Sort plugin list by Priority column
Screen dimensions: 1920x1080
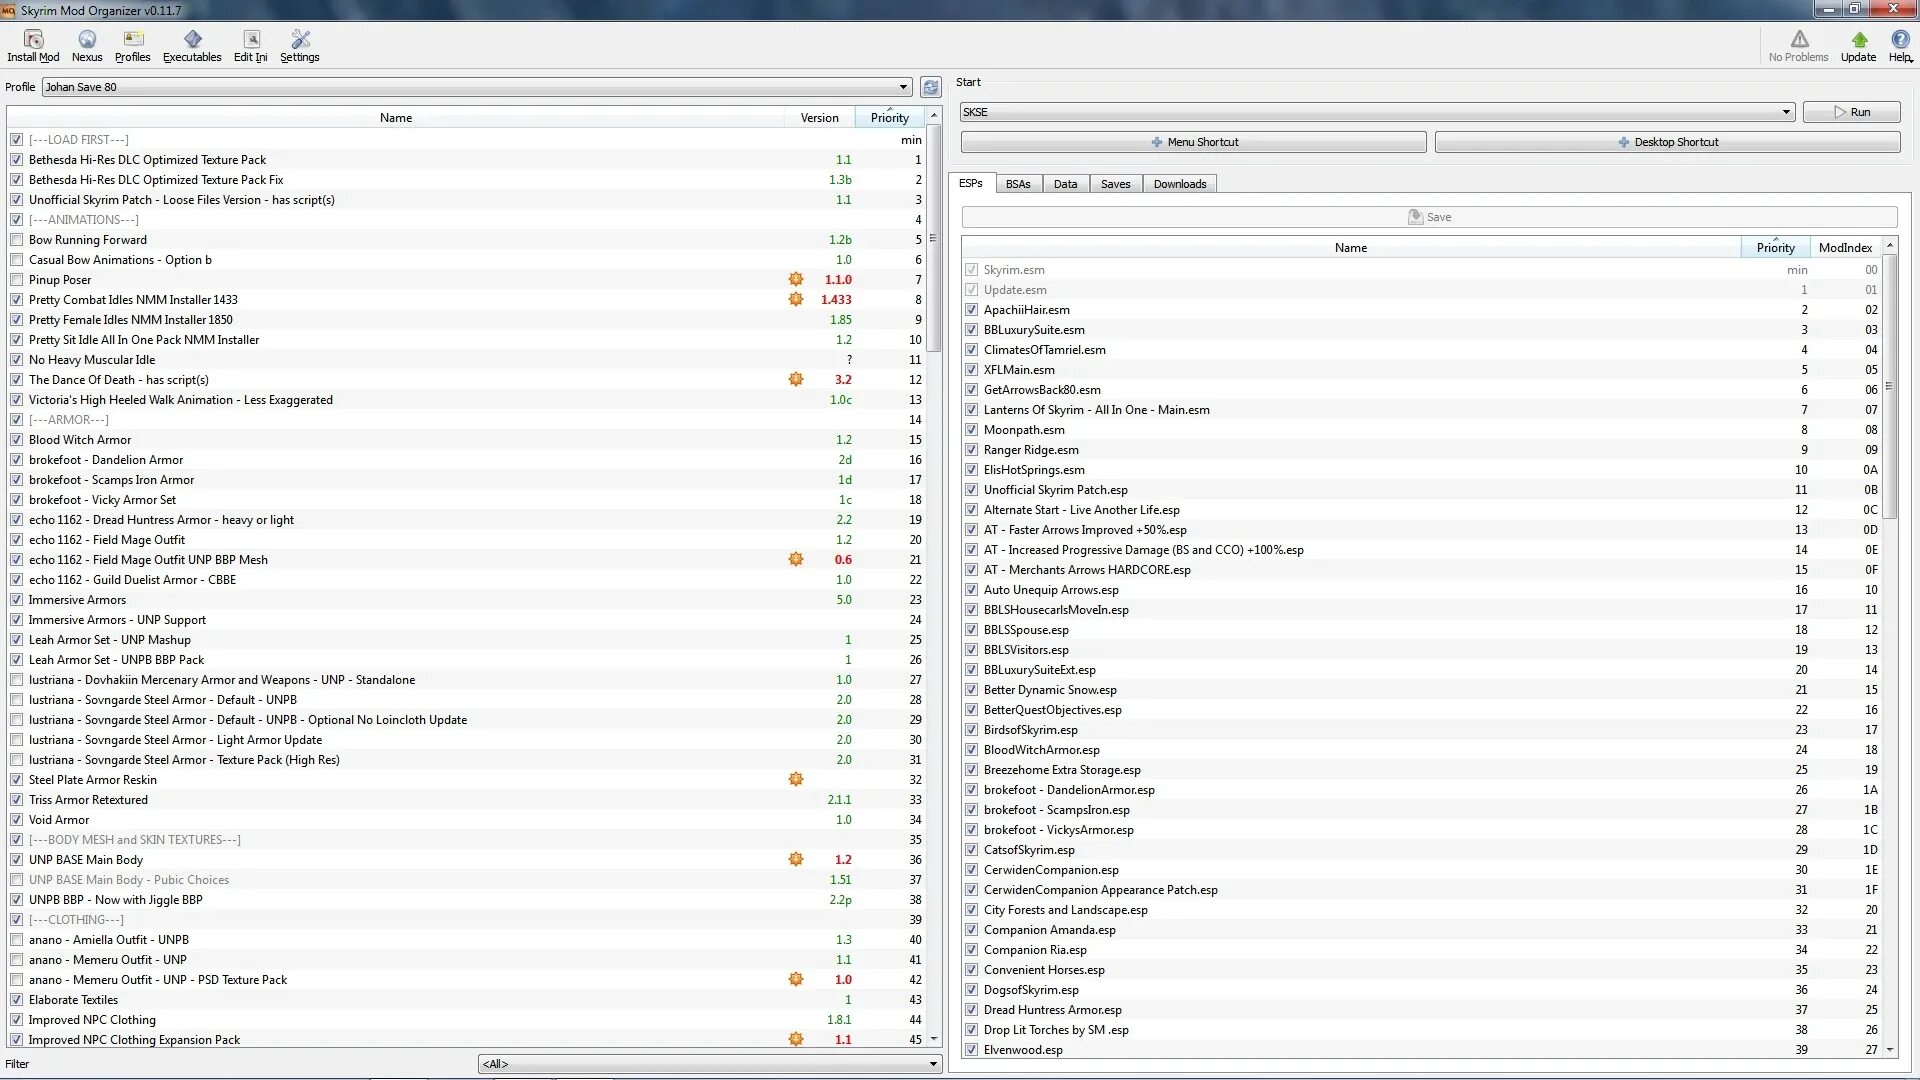(1775, 247)
